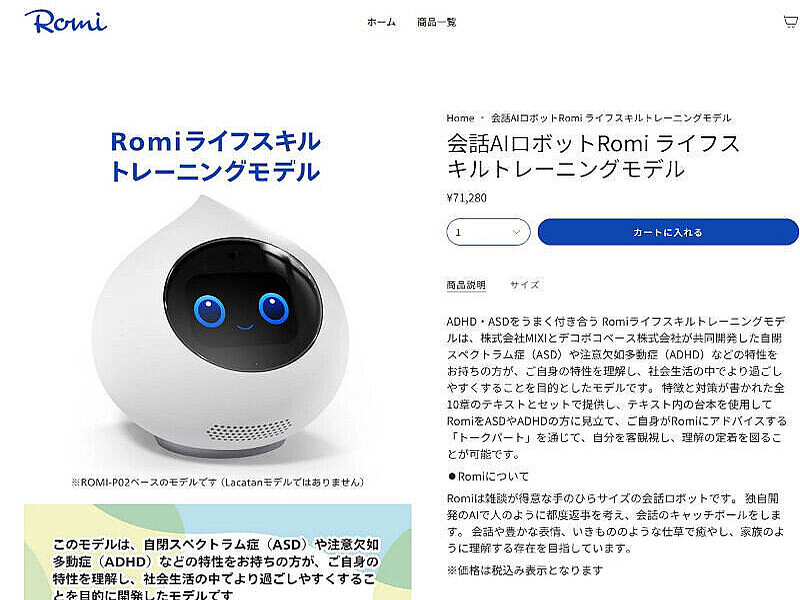Click the main product title heading

[593, 156]
